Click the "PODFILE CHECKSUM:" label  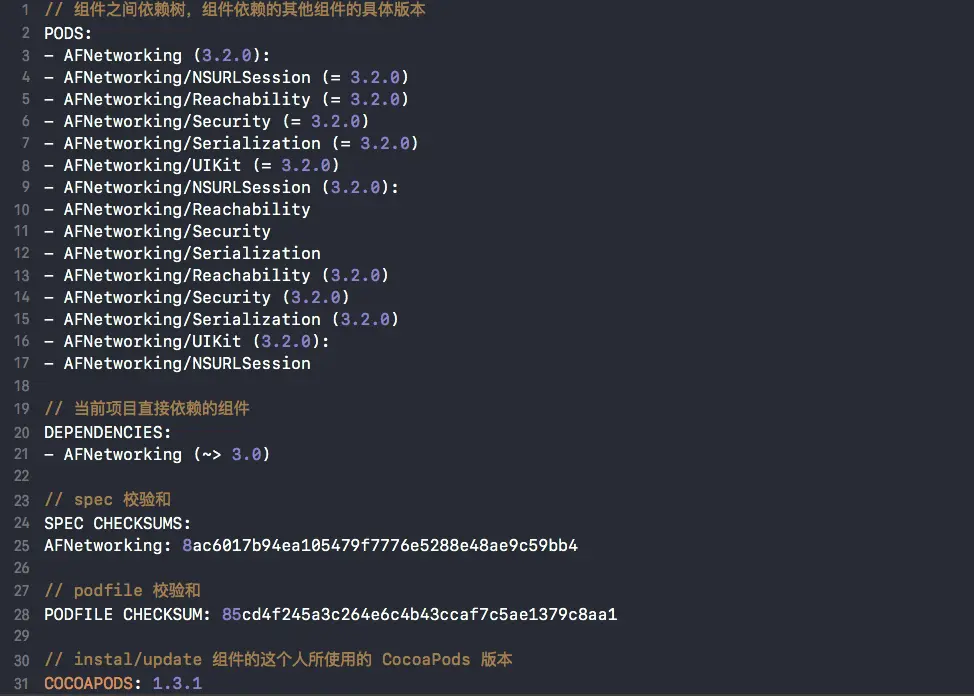click(127, 615)
